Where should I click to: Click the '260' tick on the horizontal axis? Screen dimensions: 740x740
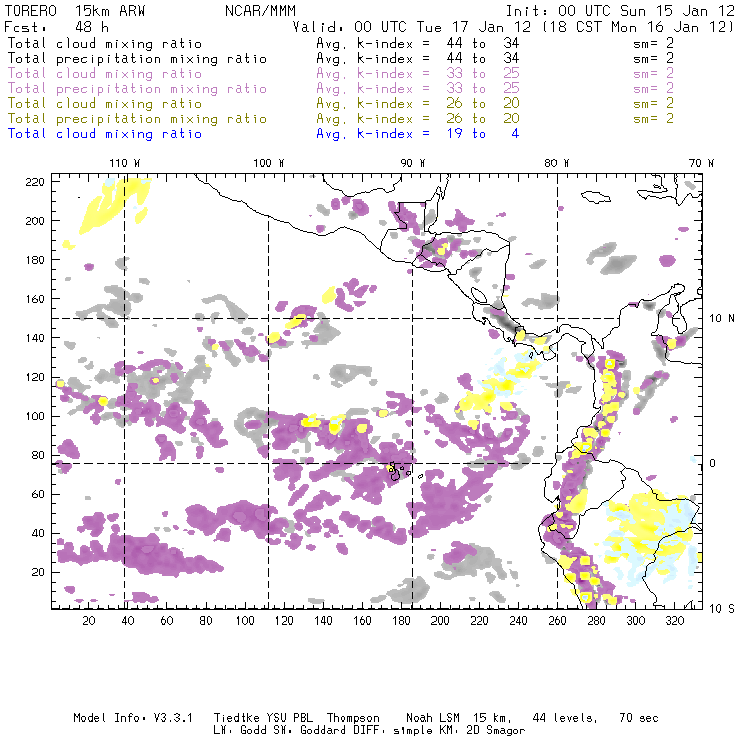coord(557,621)
